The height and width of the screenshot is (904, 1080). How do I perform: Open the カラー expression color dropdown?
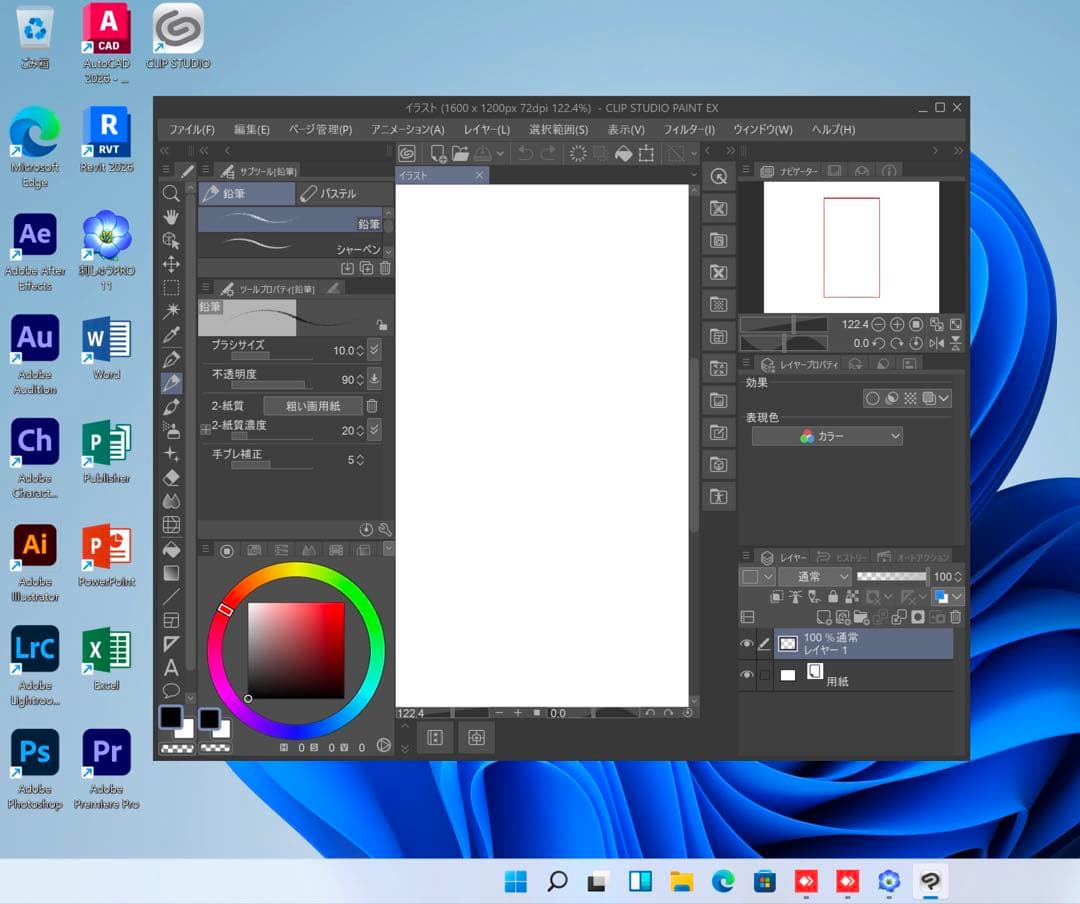click(827, 436)
